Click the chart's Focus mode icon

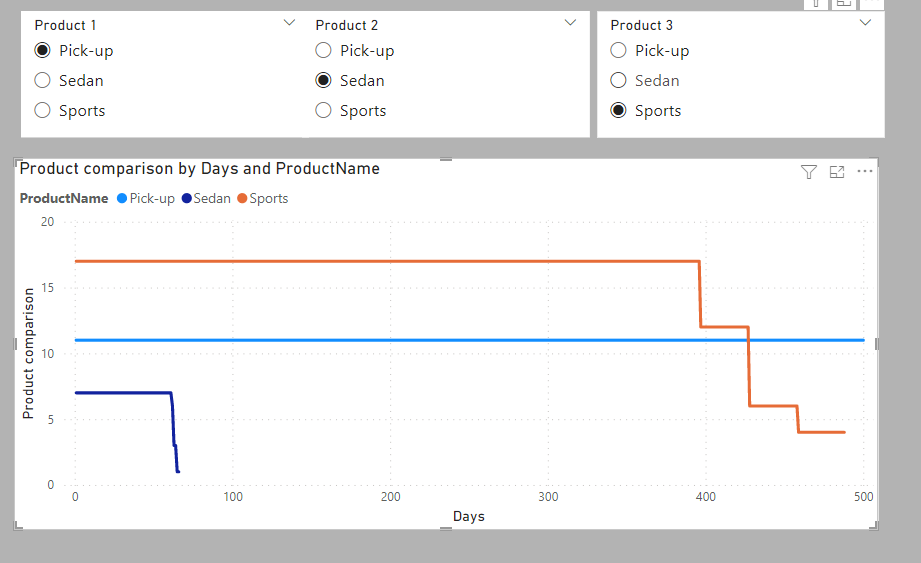pyautogui.click(x=836, y=171)
